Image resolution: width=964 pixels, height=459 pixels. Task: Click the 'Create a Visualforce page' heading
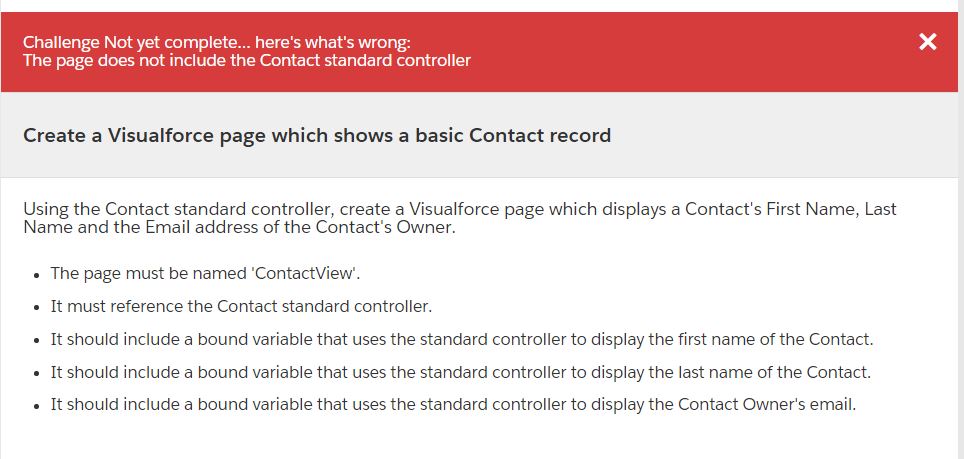[x=317, y=135]
